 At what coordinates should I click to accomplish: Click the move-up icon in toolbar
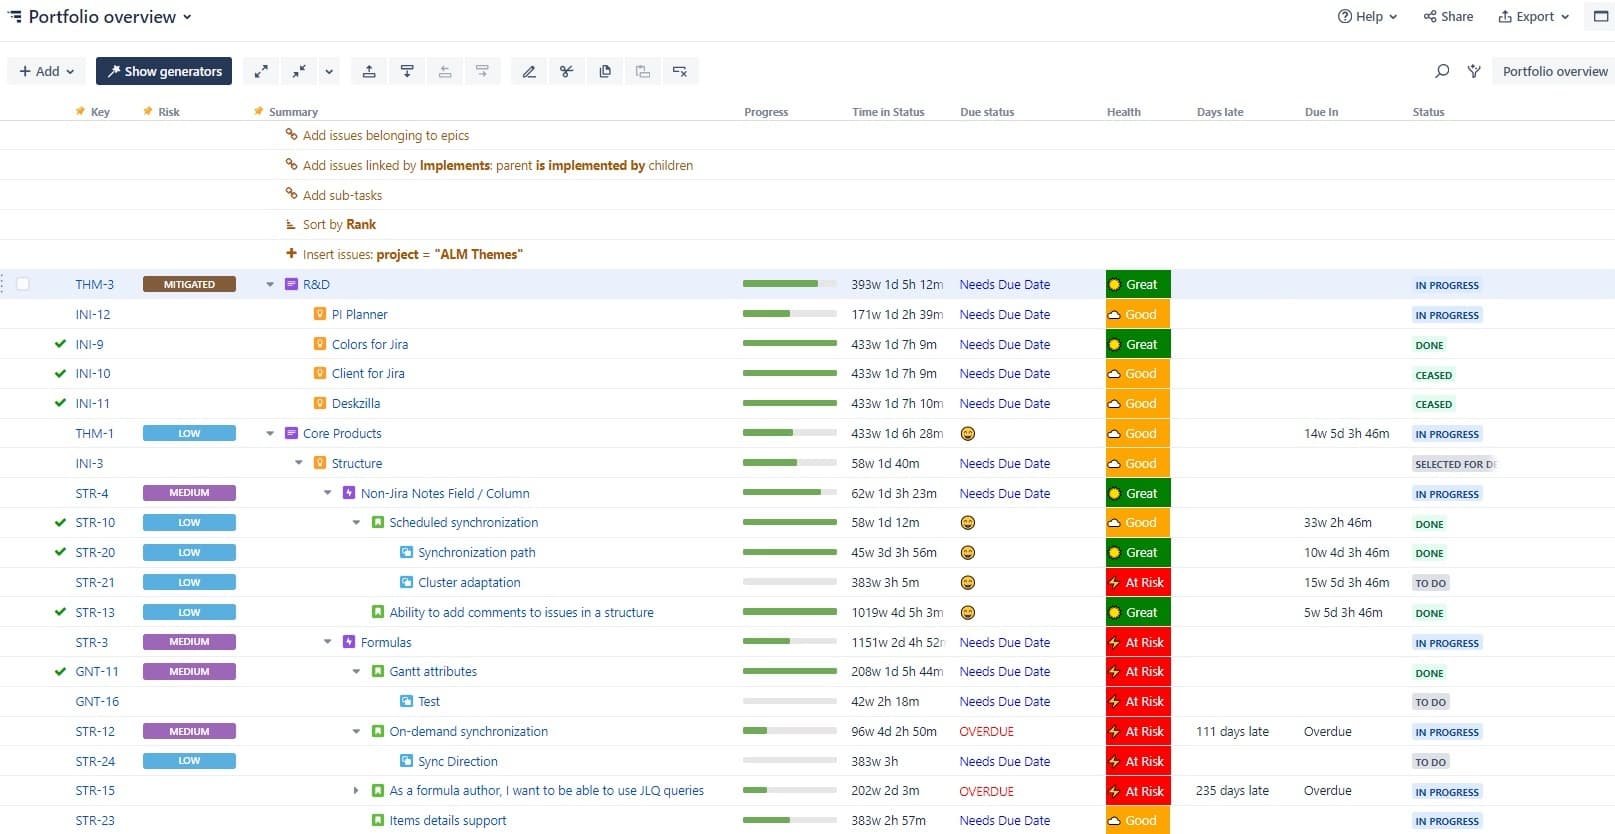(369, 71)
